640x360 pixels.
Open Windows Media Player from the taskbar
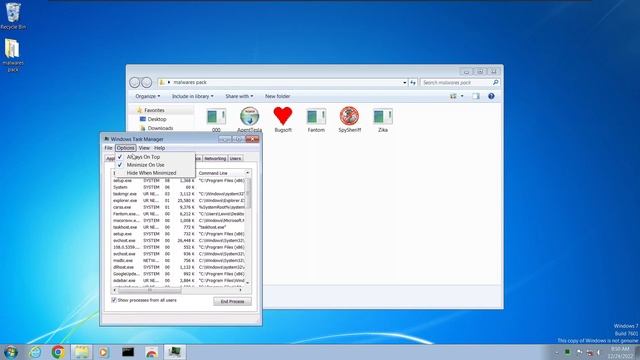point(104,352)
